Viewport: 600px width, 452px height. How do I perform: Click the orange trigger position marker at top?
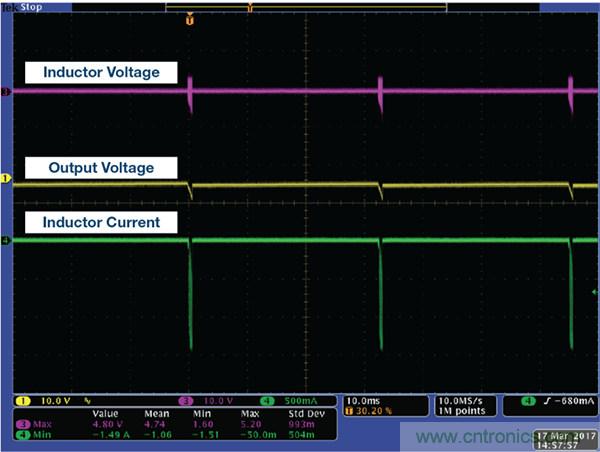pos(190,18)
